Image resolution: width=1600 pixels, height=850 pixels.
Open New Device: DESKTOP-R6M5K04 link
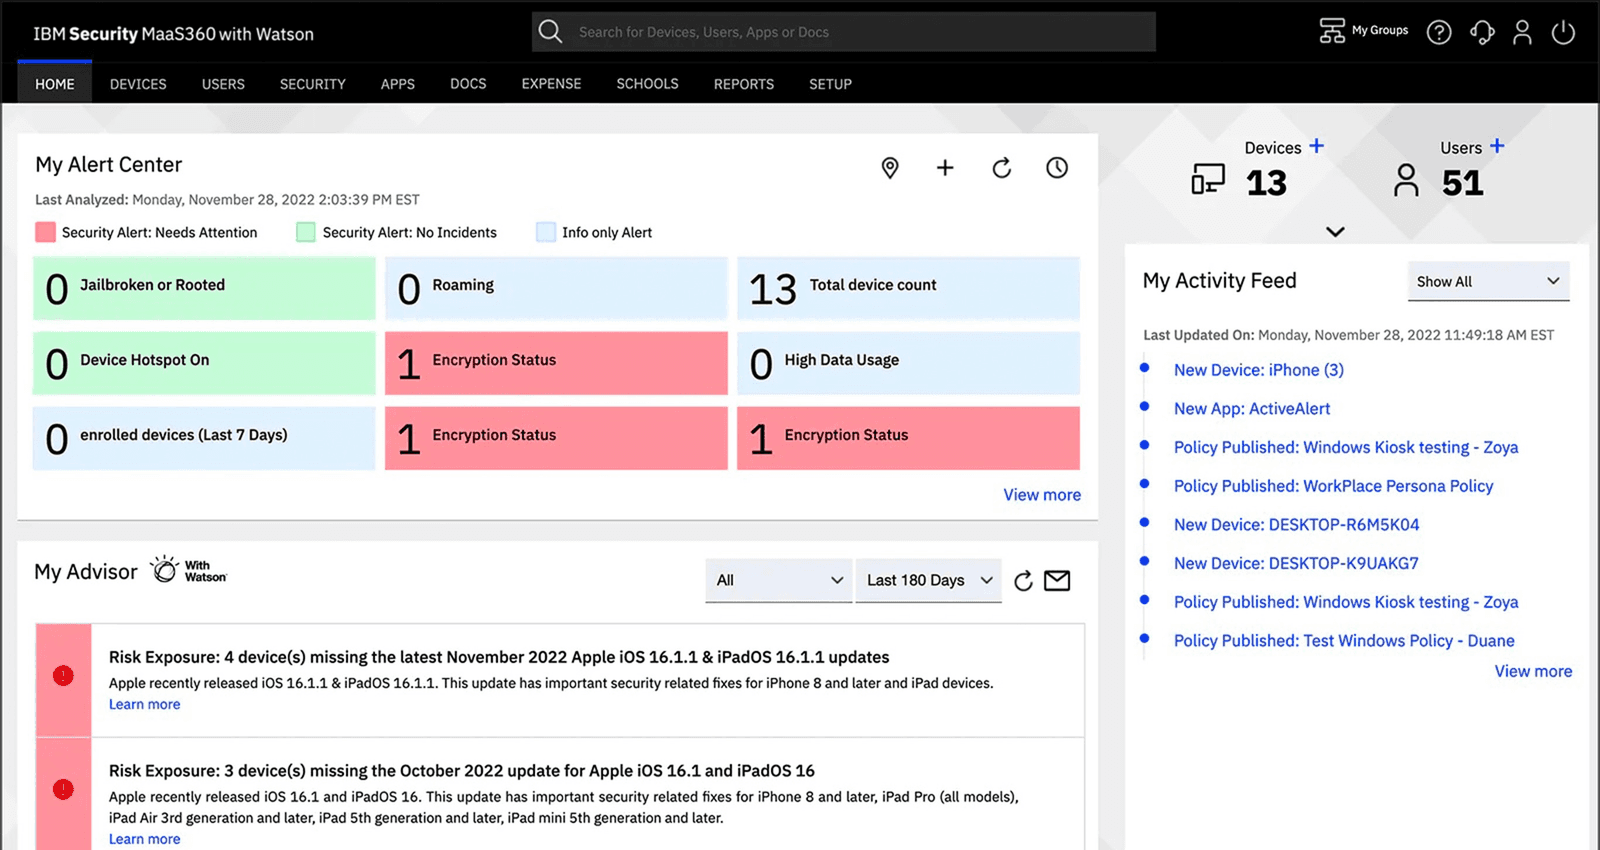[x=1297, y=525]
